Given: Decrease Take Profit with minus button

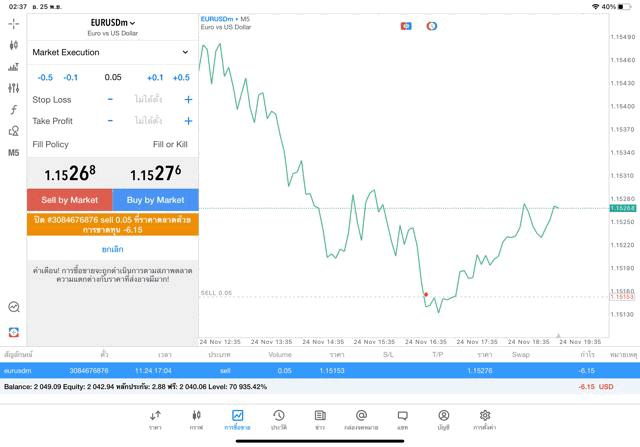Looking at the screenshot, I should point(110,121).
